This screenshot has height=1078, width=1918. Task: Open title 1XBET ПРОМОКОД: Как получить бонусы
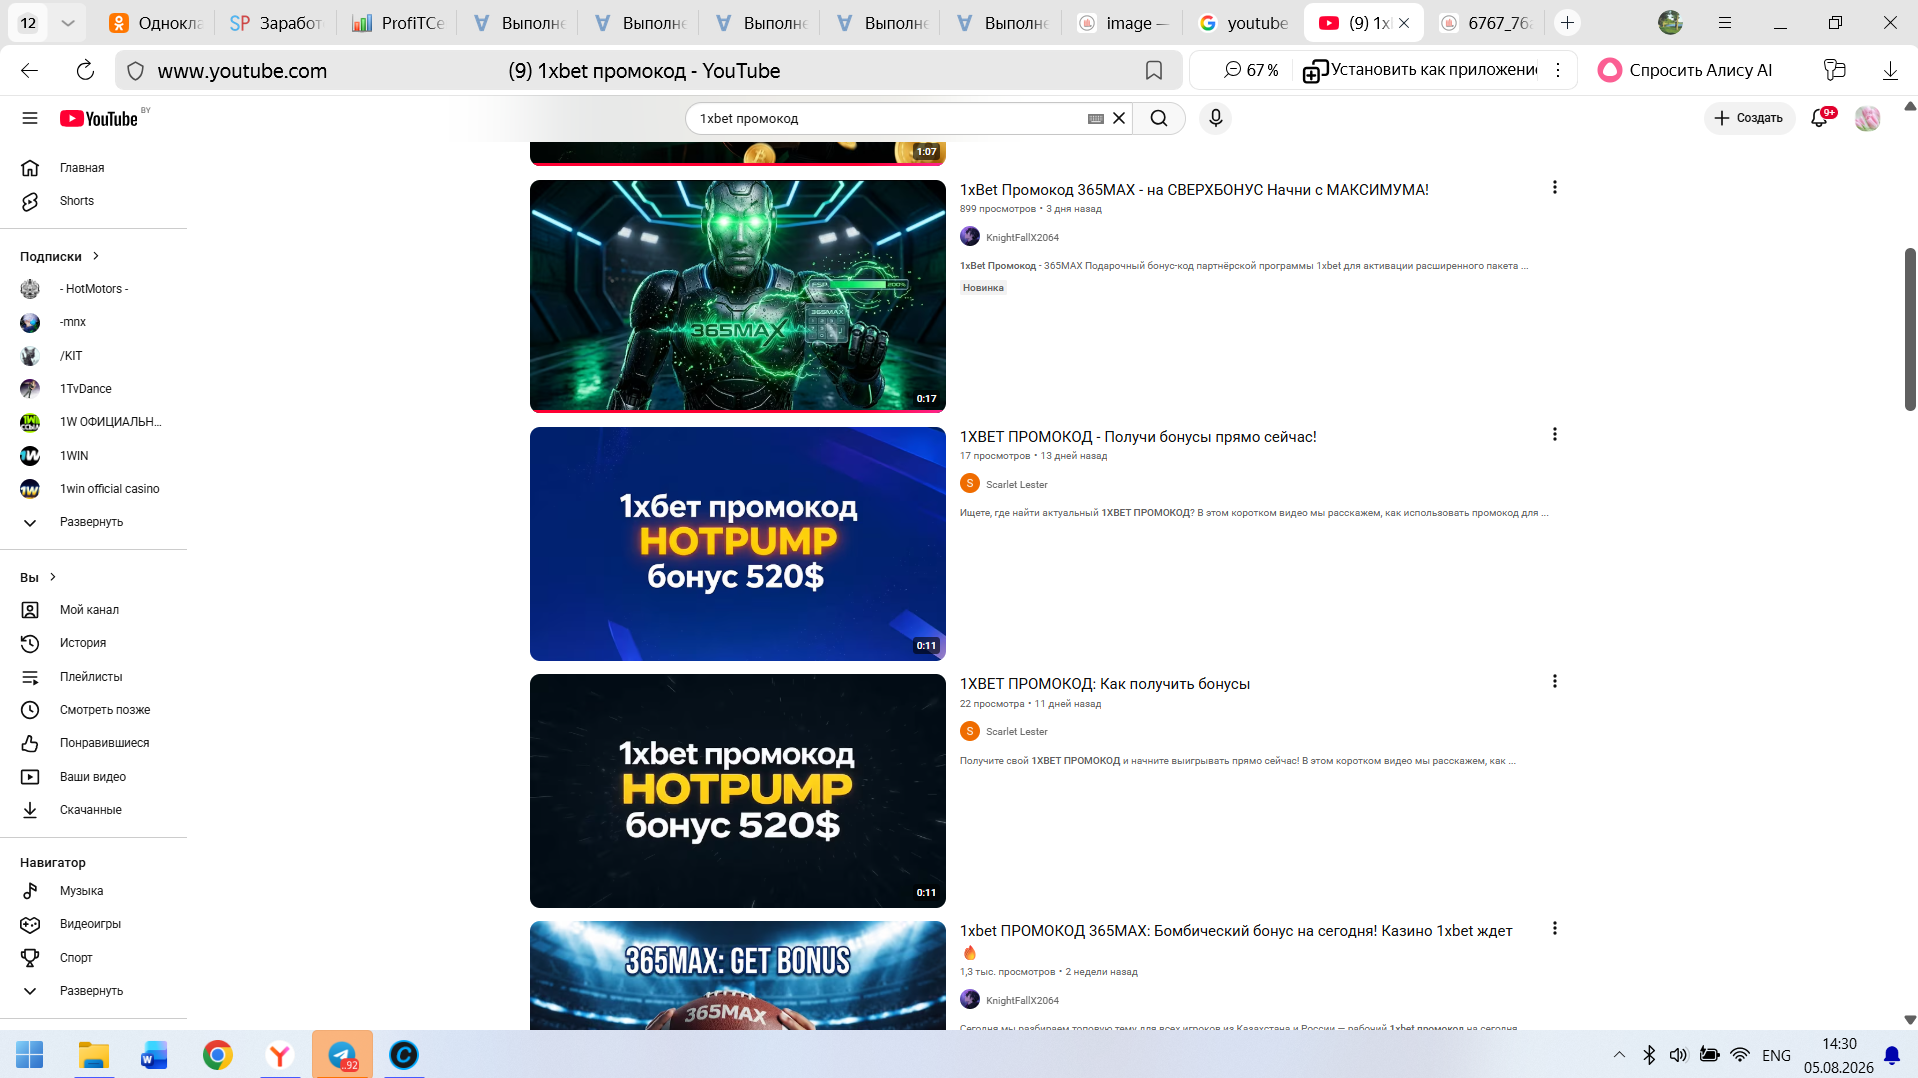tap(1105, 684)
